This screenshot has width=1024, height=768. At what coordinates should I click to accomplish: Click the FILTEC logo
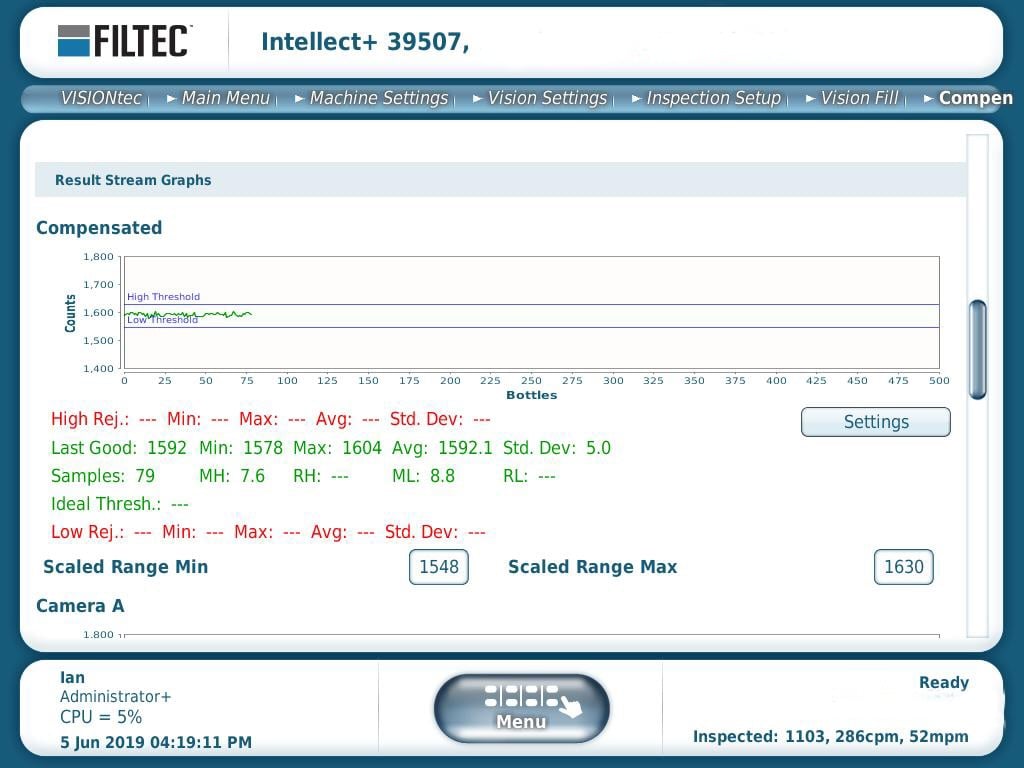tap(125, 41)
